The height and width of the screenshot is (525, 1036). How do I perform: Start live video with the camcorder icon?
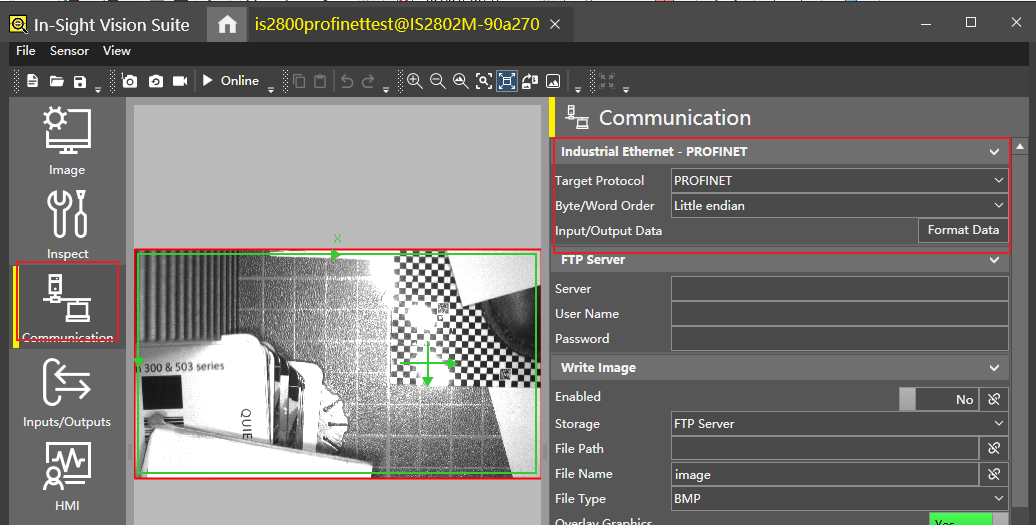pos(180,81)
